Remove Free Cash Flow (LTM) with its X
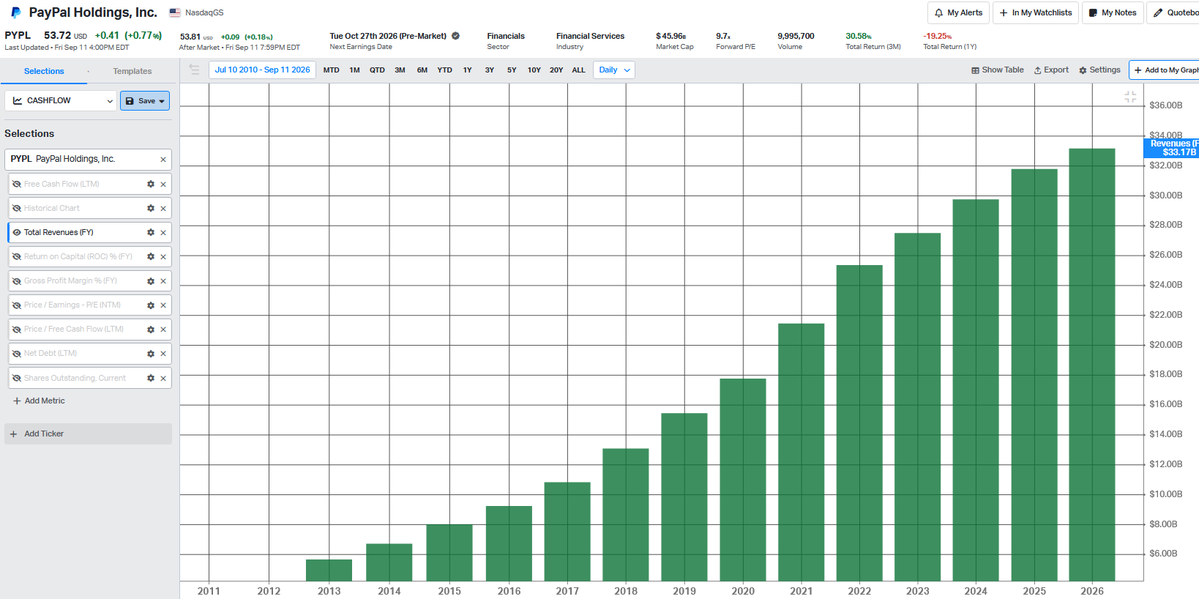This screenshot has width=1199, height=599. [163, 184]
